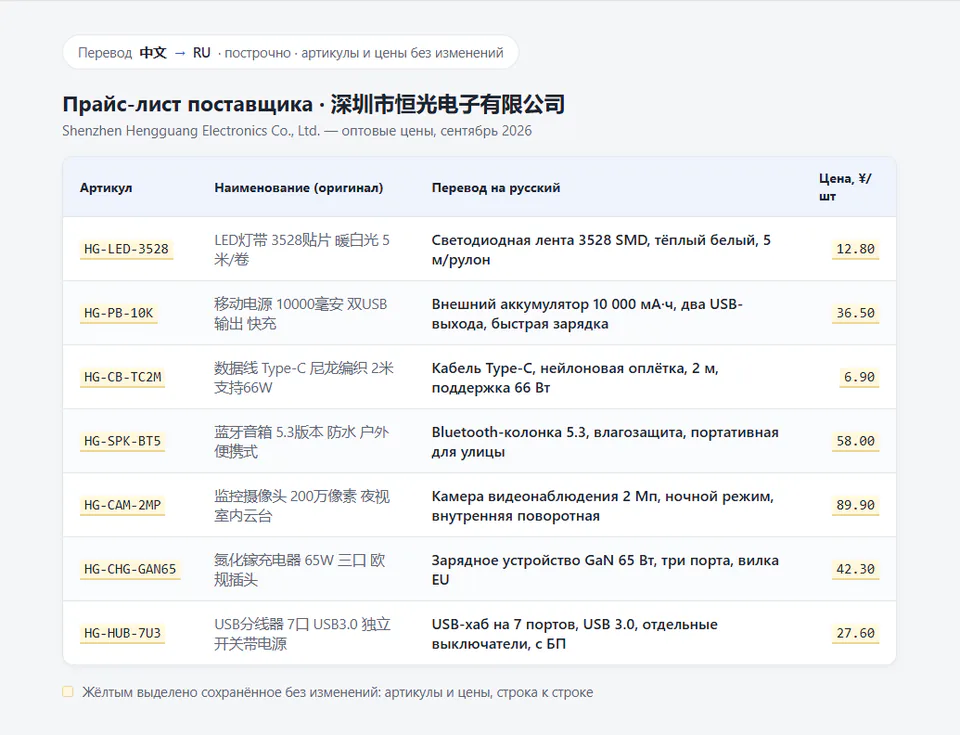This screenshot has width=960, height=735.
Task: Select the article code HG-CHG-GAN65
Action: [130, 569]
